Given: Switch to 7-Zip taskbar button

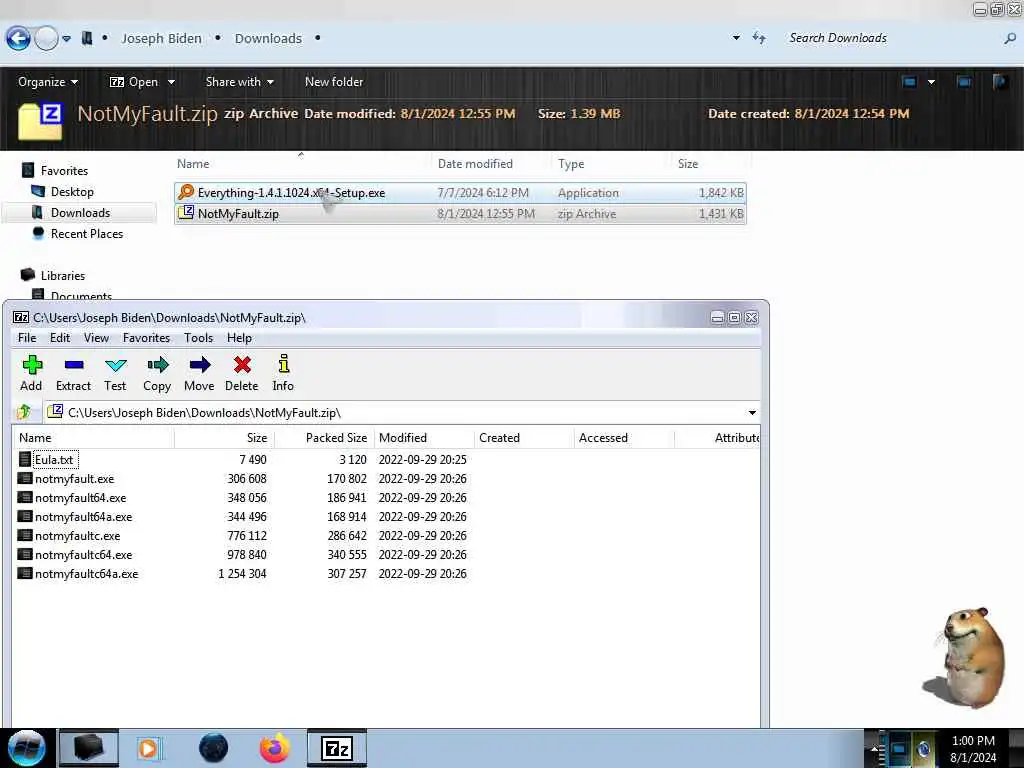Looking at the screenshot, I should click(337, 748).
